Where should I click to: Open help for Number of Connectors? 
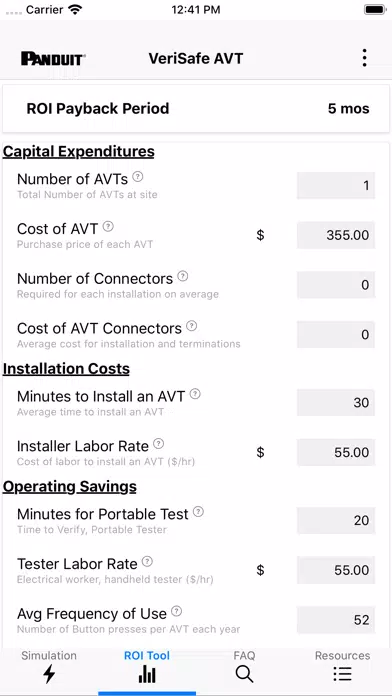pyautogui.click(x=182, y=277)
